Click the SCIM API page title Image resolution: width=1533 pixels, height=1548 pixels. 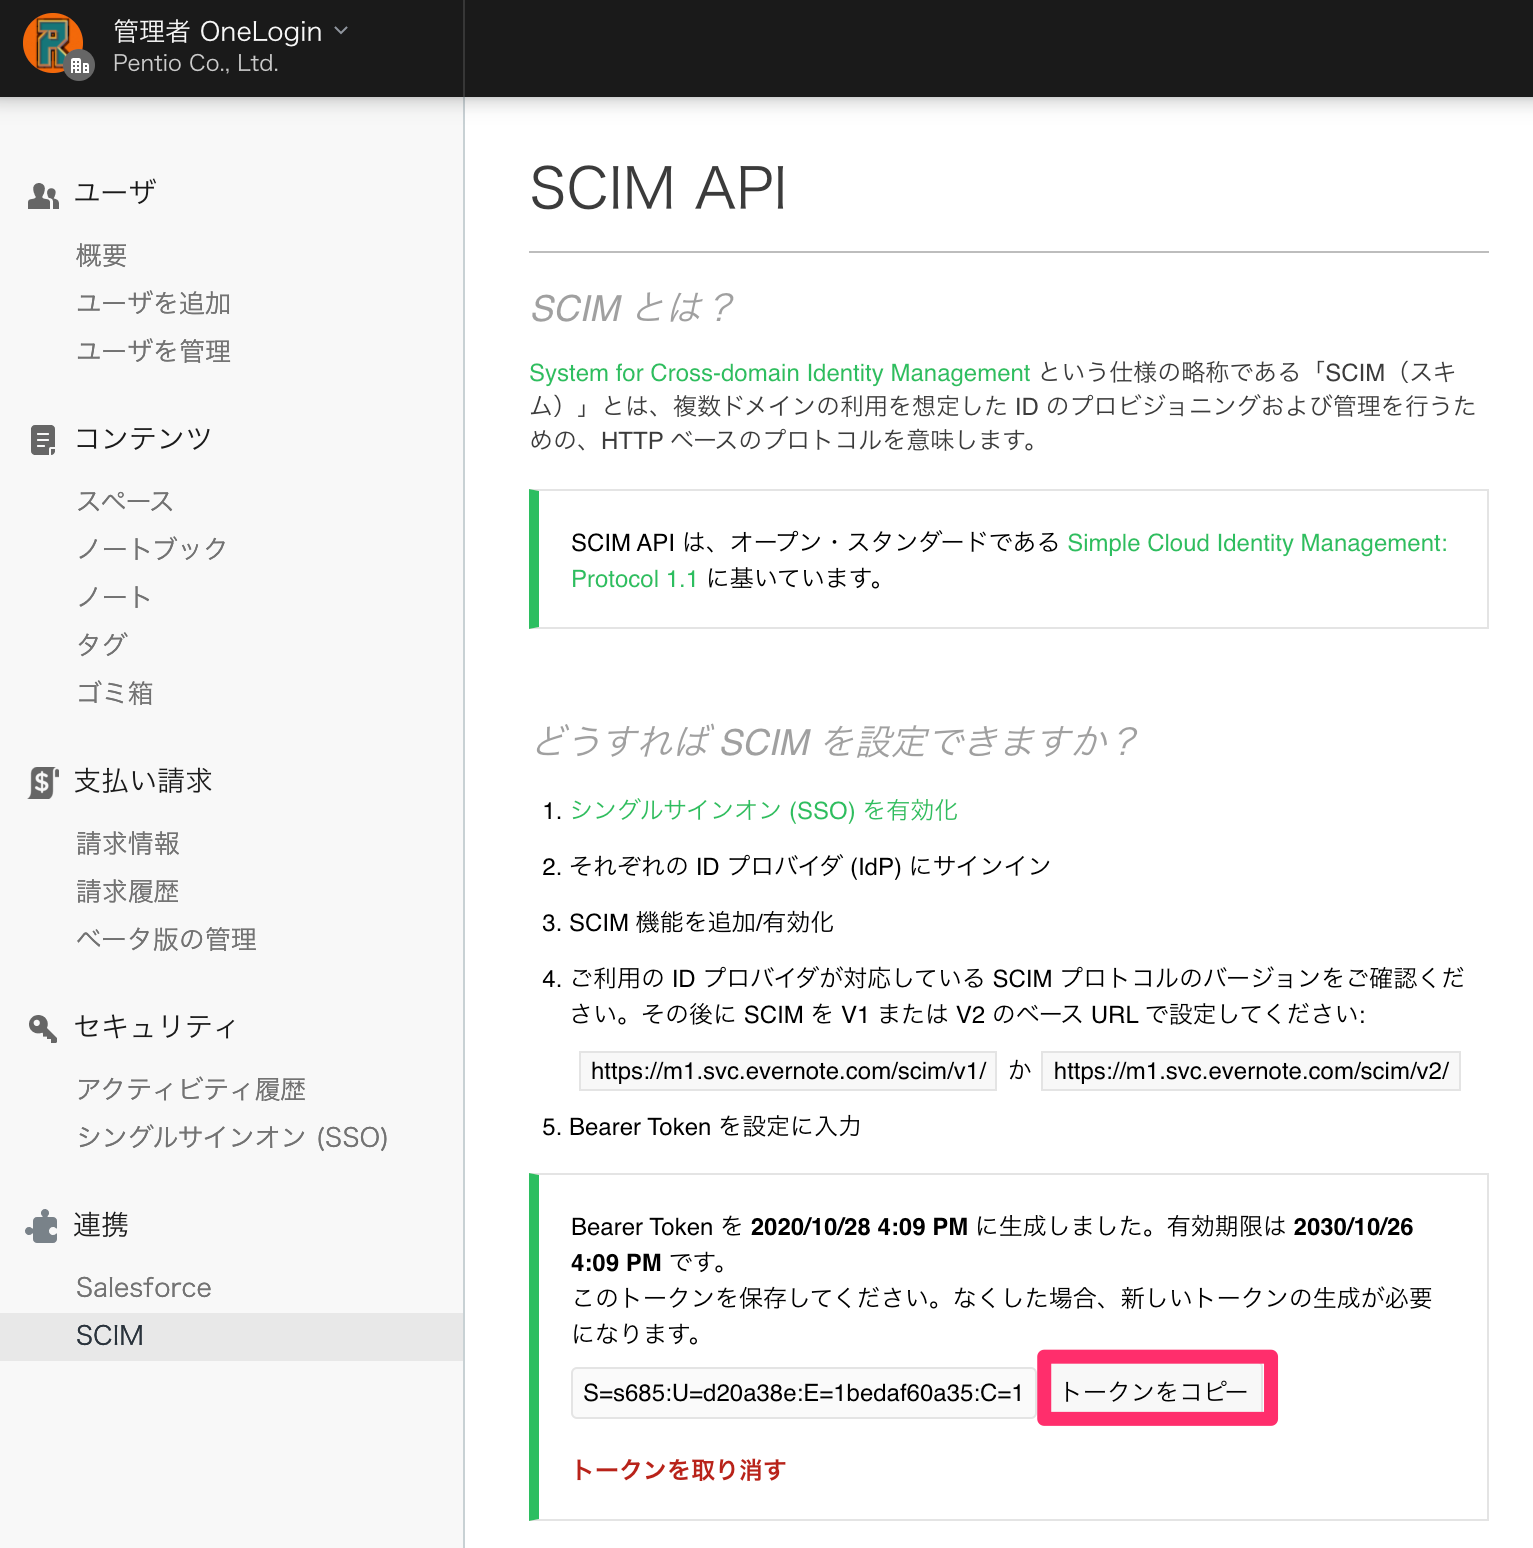coord(659,188)
